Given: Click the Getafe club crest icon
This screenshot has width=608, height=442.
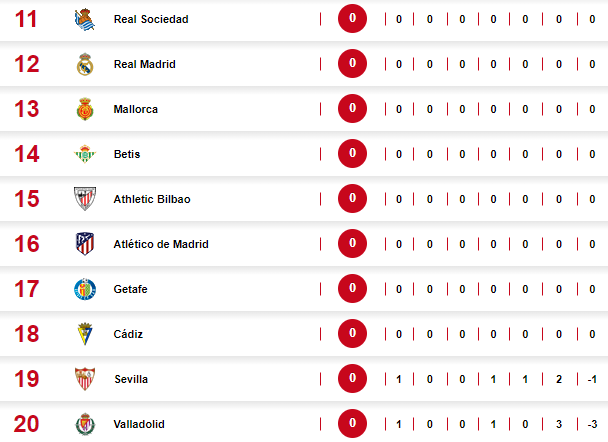Looking at the screenshot, I should (85, 289).
